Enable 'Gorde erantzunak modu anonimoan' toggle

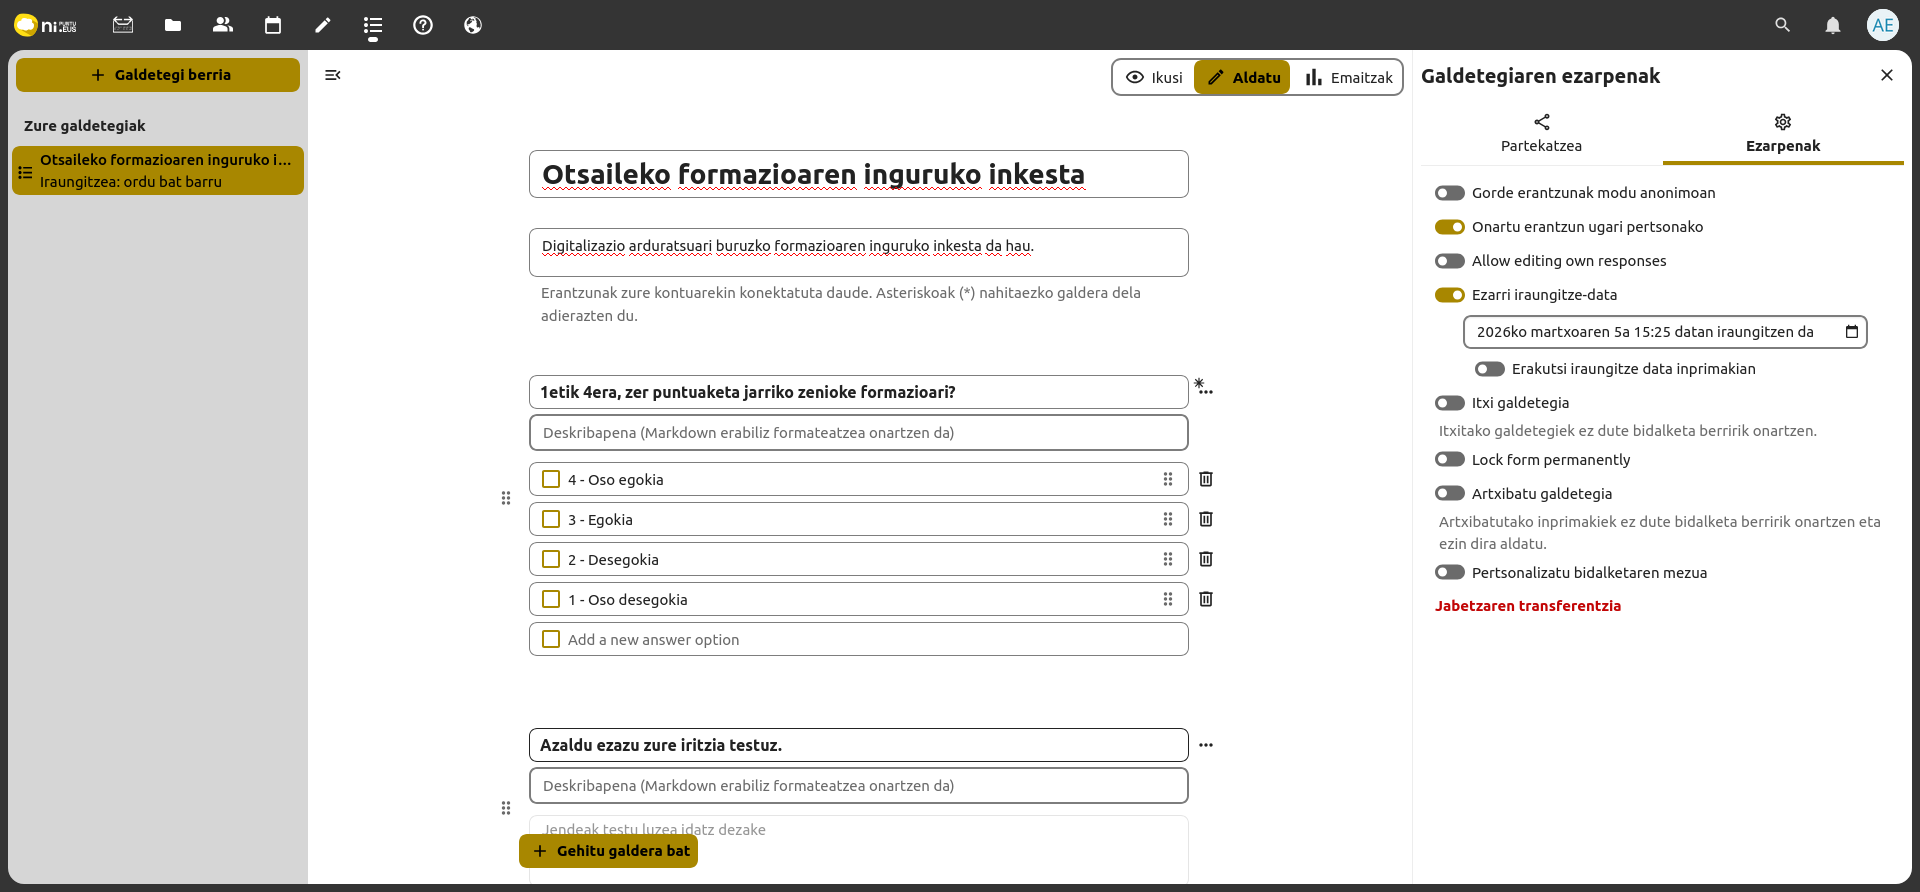click(1449, 193)
